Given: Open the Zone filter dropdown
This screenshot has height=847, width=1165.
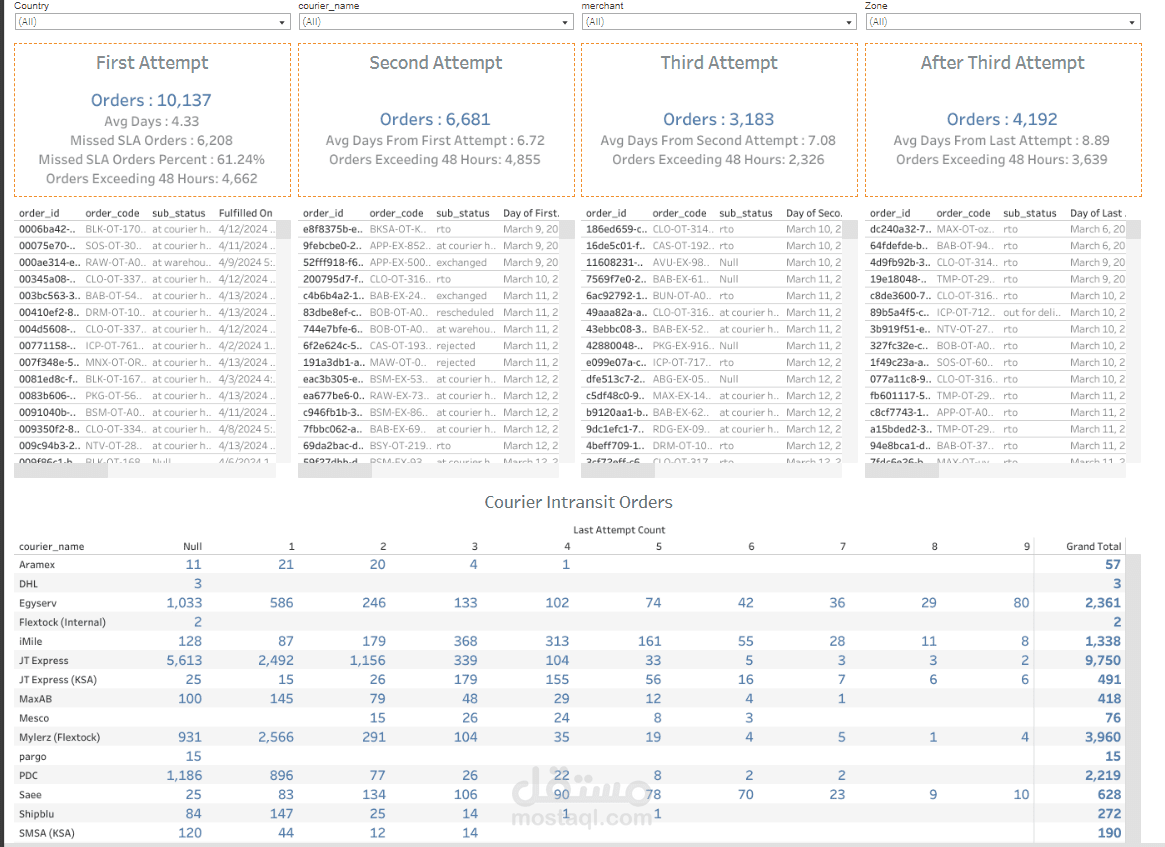Looking at the screenshot, I should [x=1002, y=22].
